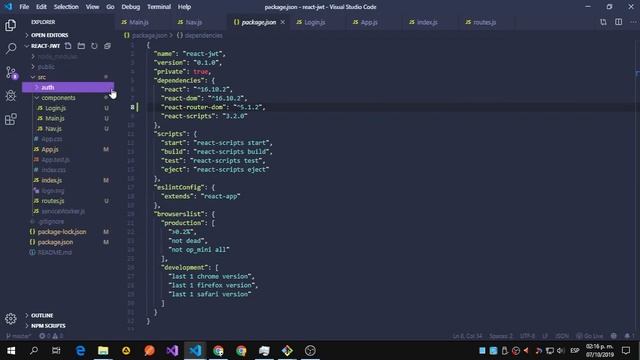The image size is (640, 360).
Task: Open Nav.js in explorer tree
Action: (x=53, y=129)
